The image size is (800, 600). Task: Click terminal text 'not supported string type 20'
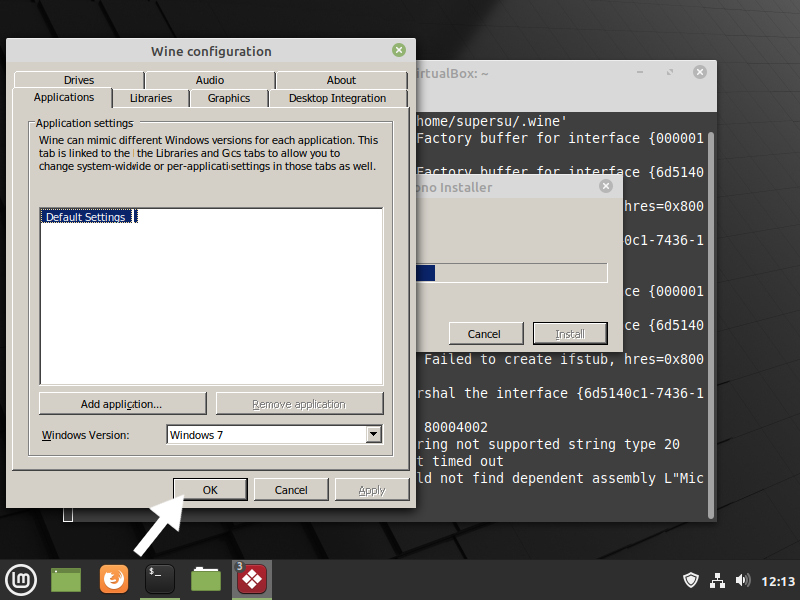568,444
